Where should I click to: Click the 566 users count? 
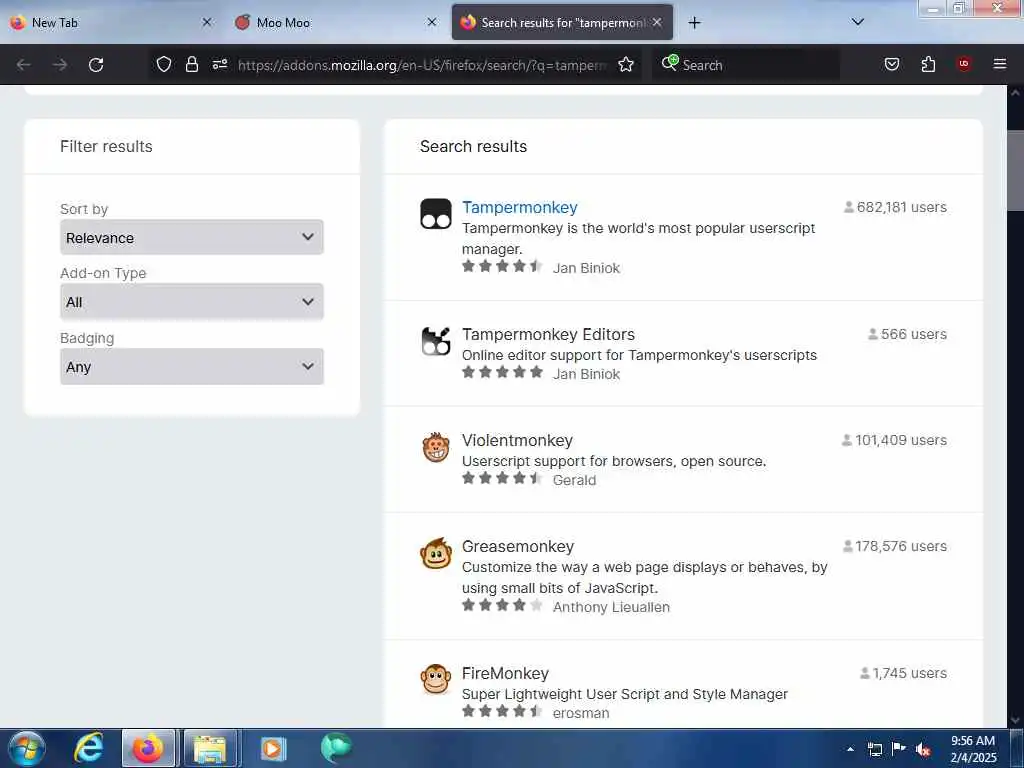(x=907, y=334)
